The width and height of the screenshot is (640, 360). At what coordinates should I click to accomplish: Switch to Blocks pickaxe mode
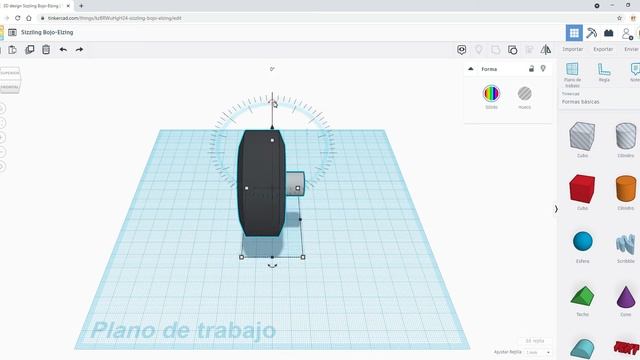pyautogui.click(x=591, y=33)
